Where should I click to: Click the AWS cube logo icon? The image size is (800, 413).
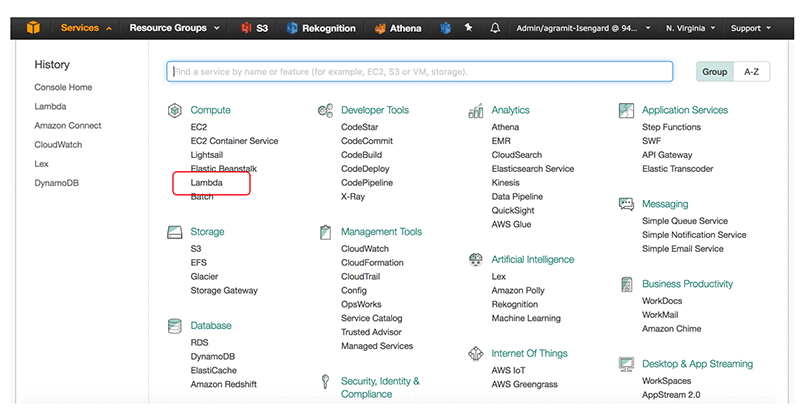[x=33, y=28]
